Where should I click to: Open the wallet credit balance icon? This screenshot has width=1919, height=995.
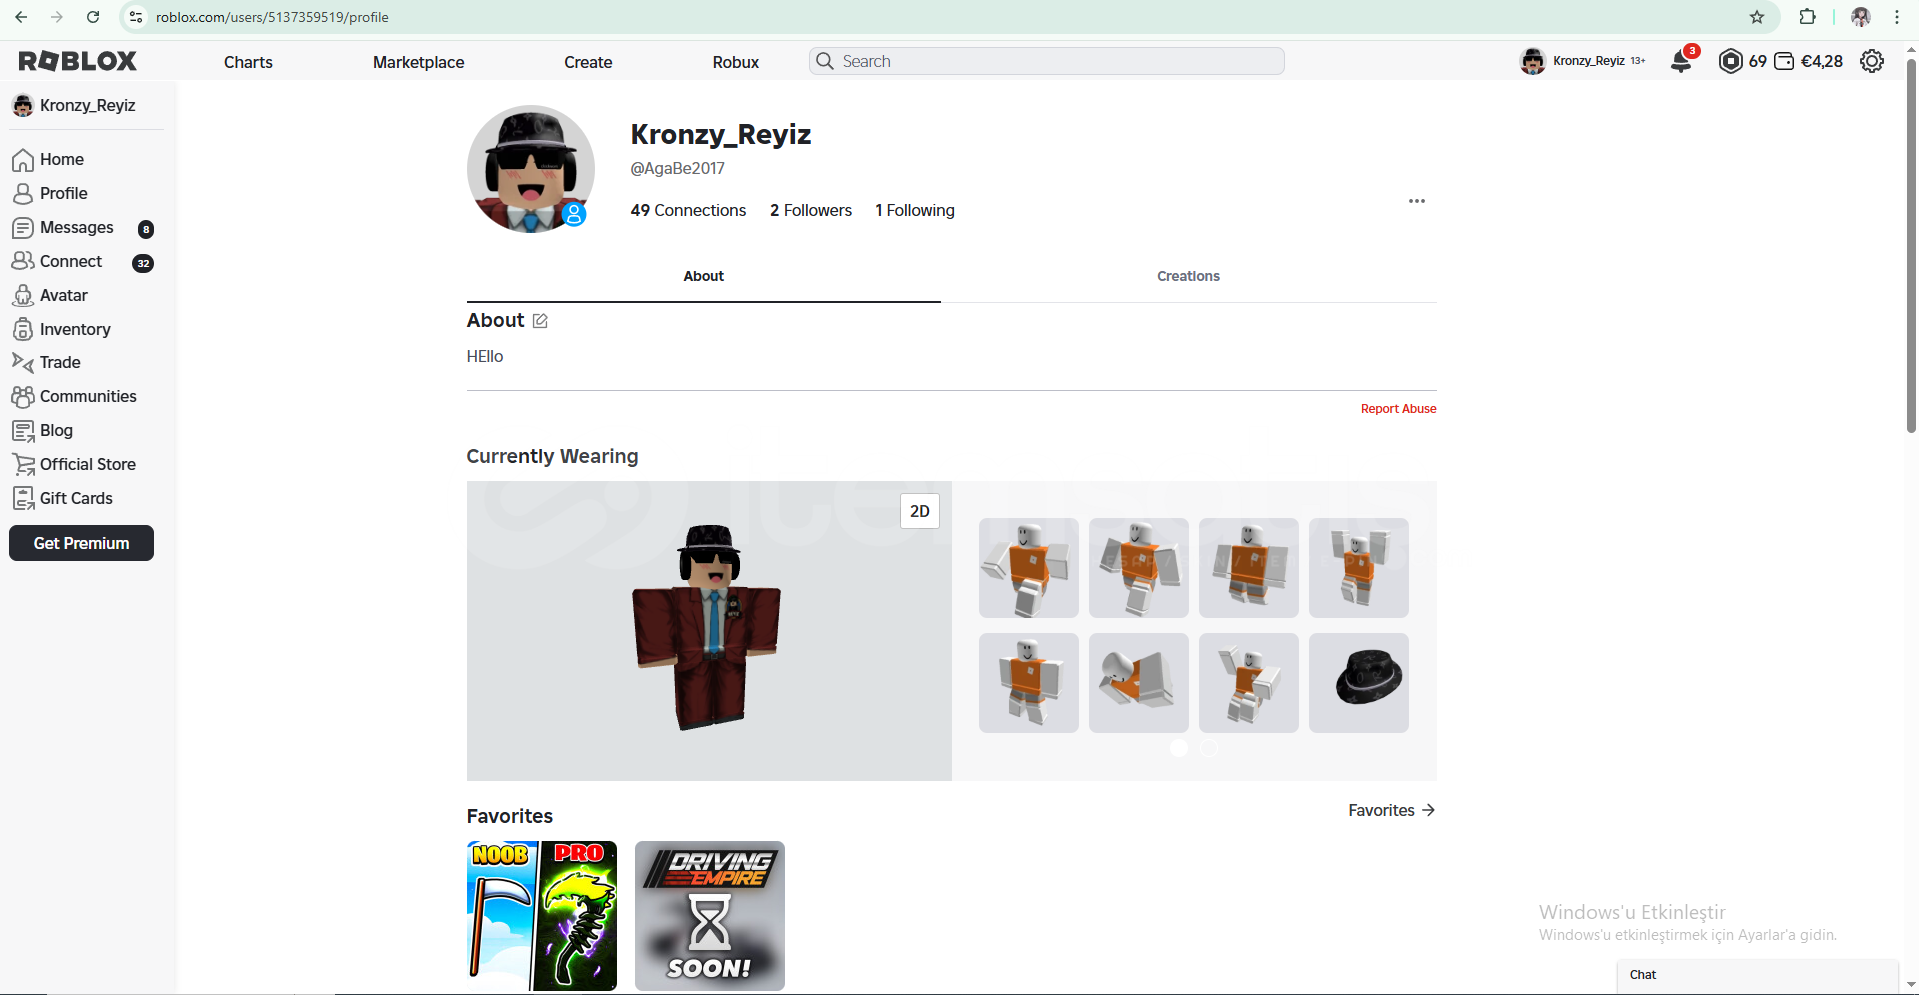click(x=1784, y=61)
